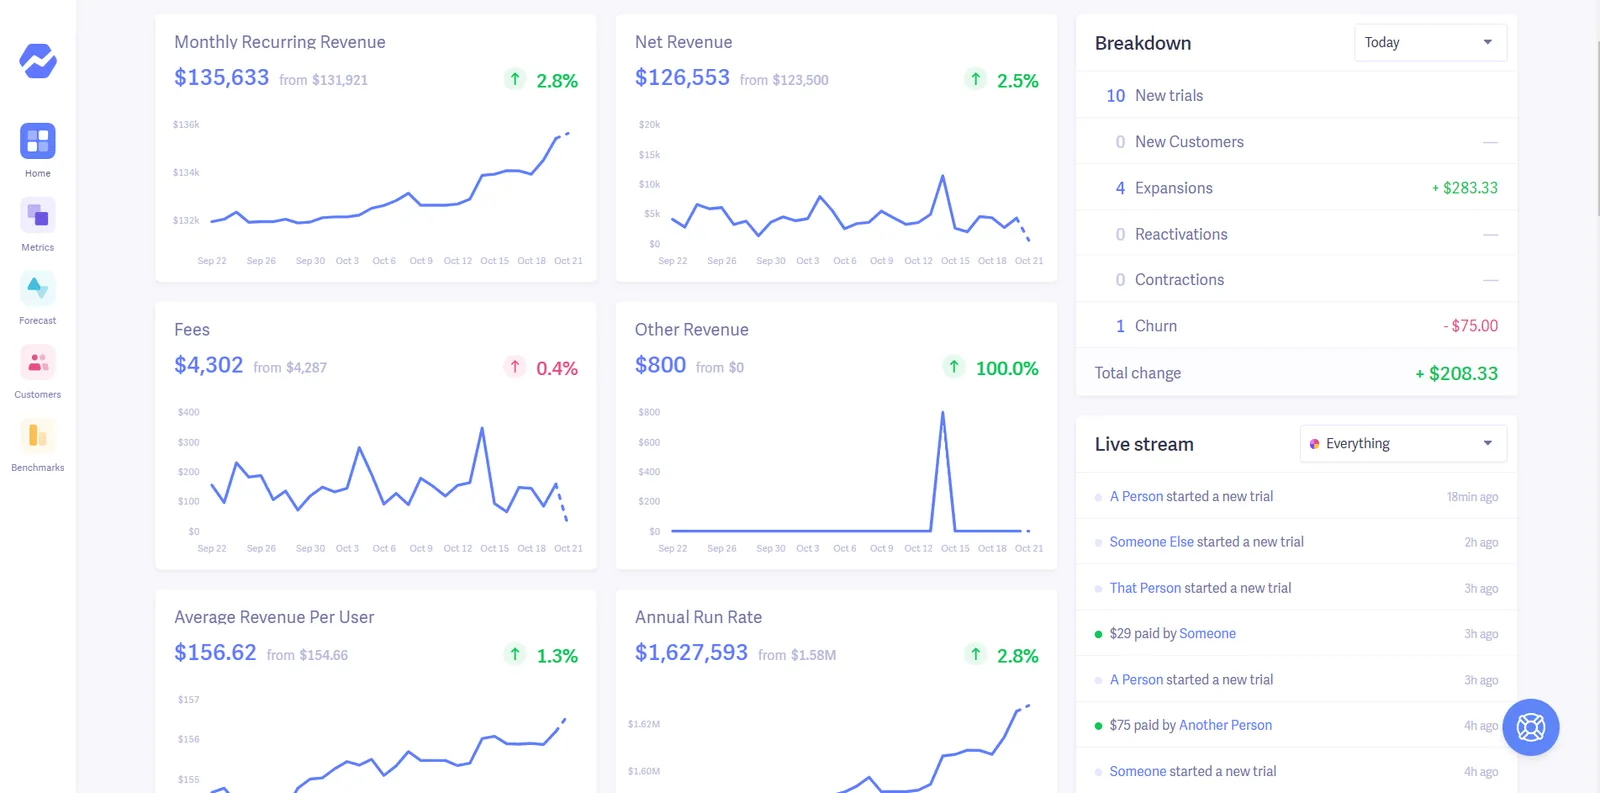This screenshot has width=1600, height=793.
Task: Open the Someone link on $29 payment
Action: pyautogui.click(x=1207, y=634)
